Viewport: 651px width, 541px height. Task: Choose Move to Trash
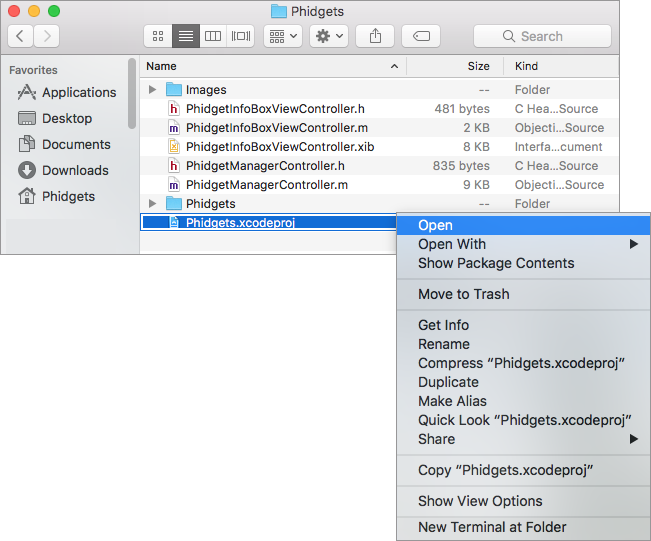point(524,294)
